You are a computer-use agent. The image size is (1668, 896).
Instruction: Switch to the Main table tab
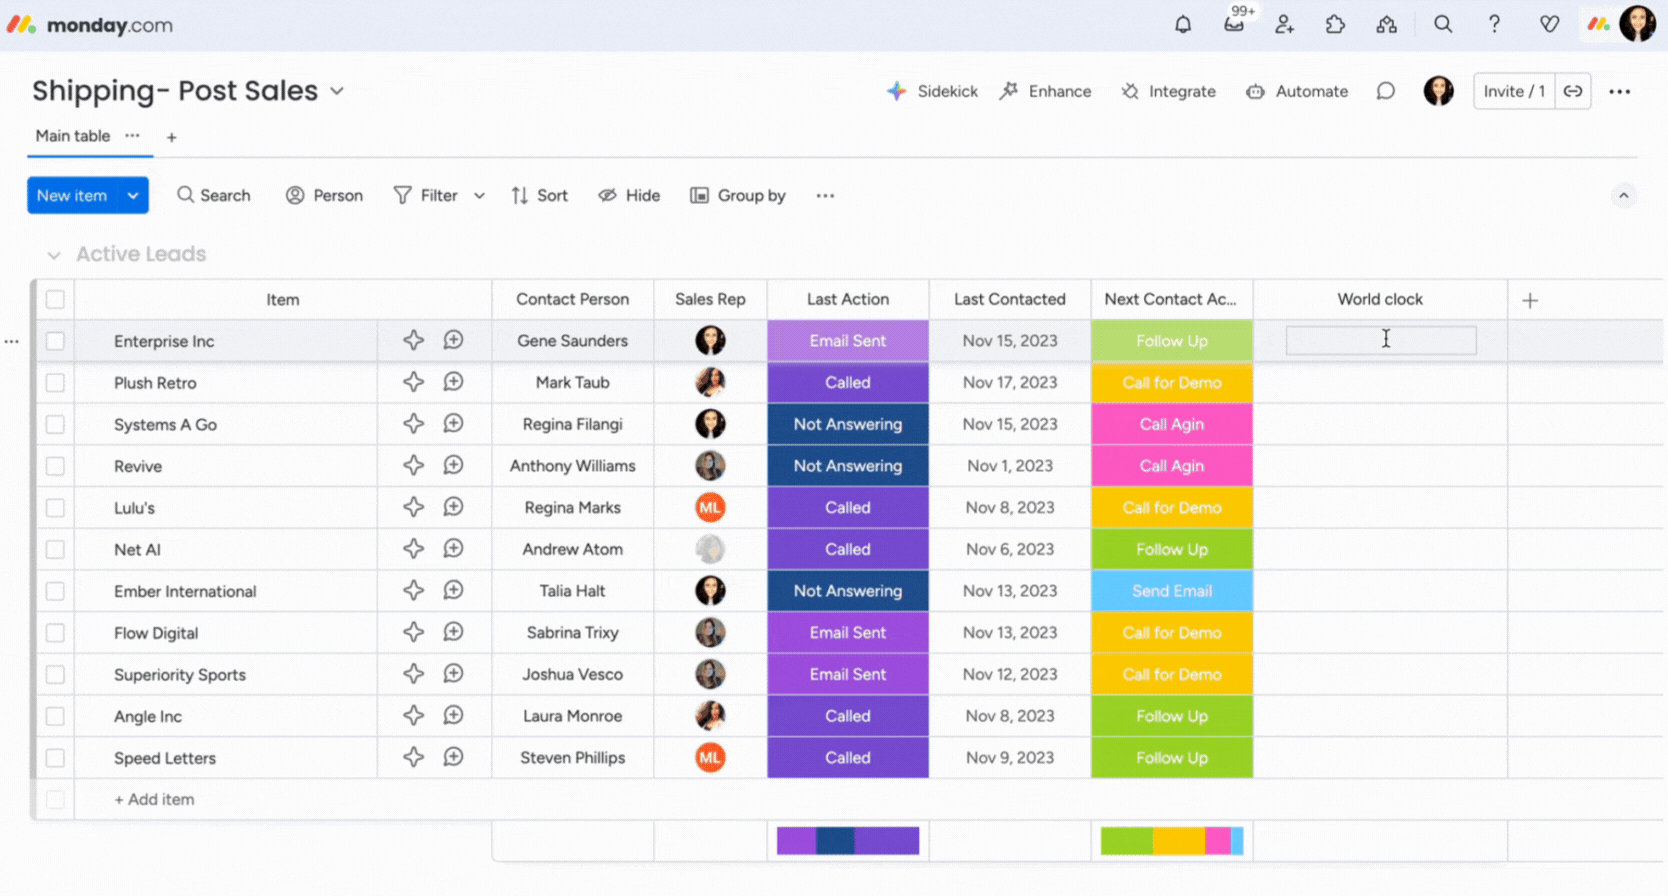click(x=73, y=136)
